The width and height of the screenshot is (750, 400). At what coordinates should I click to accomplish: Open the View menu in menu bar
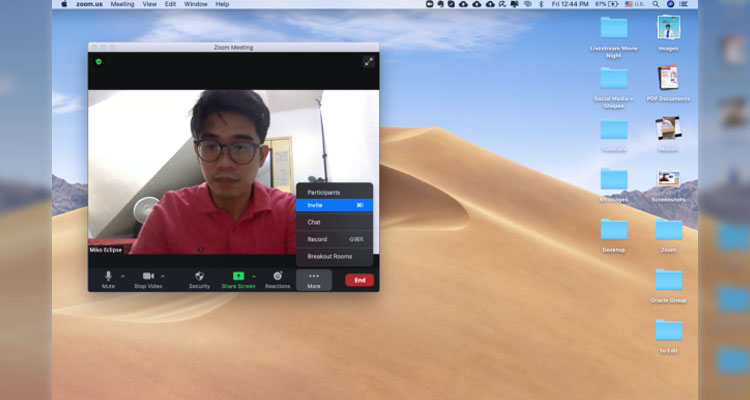pos(150,4)
